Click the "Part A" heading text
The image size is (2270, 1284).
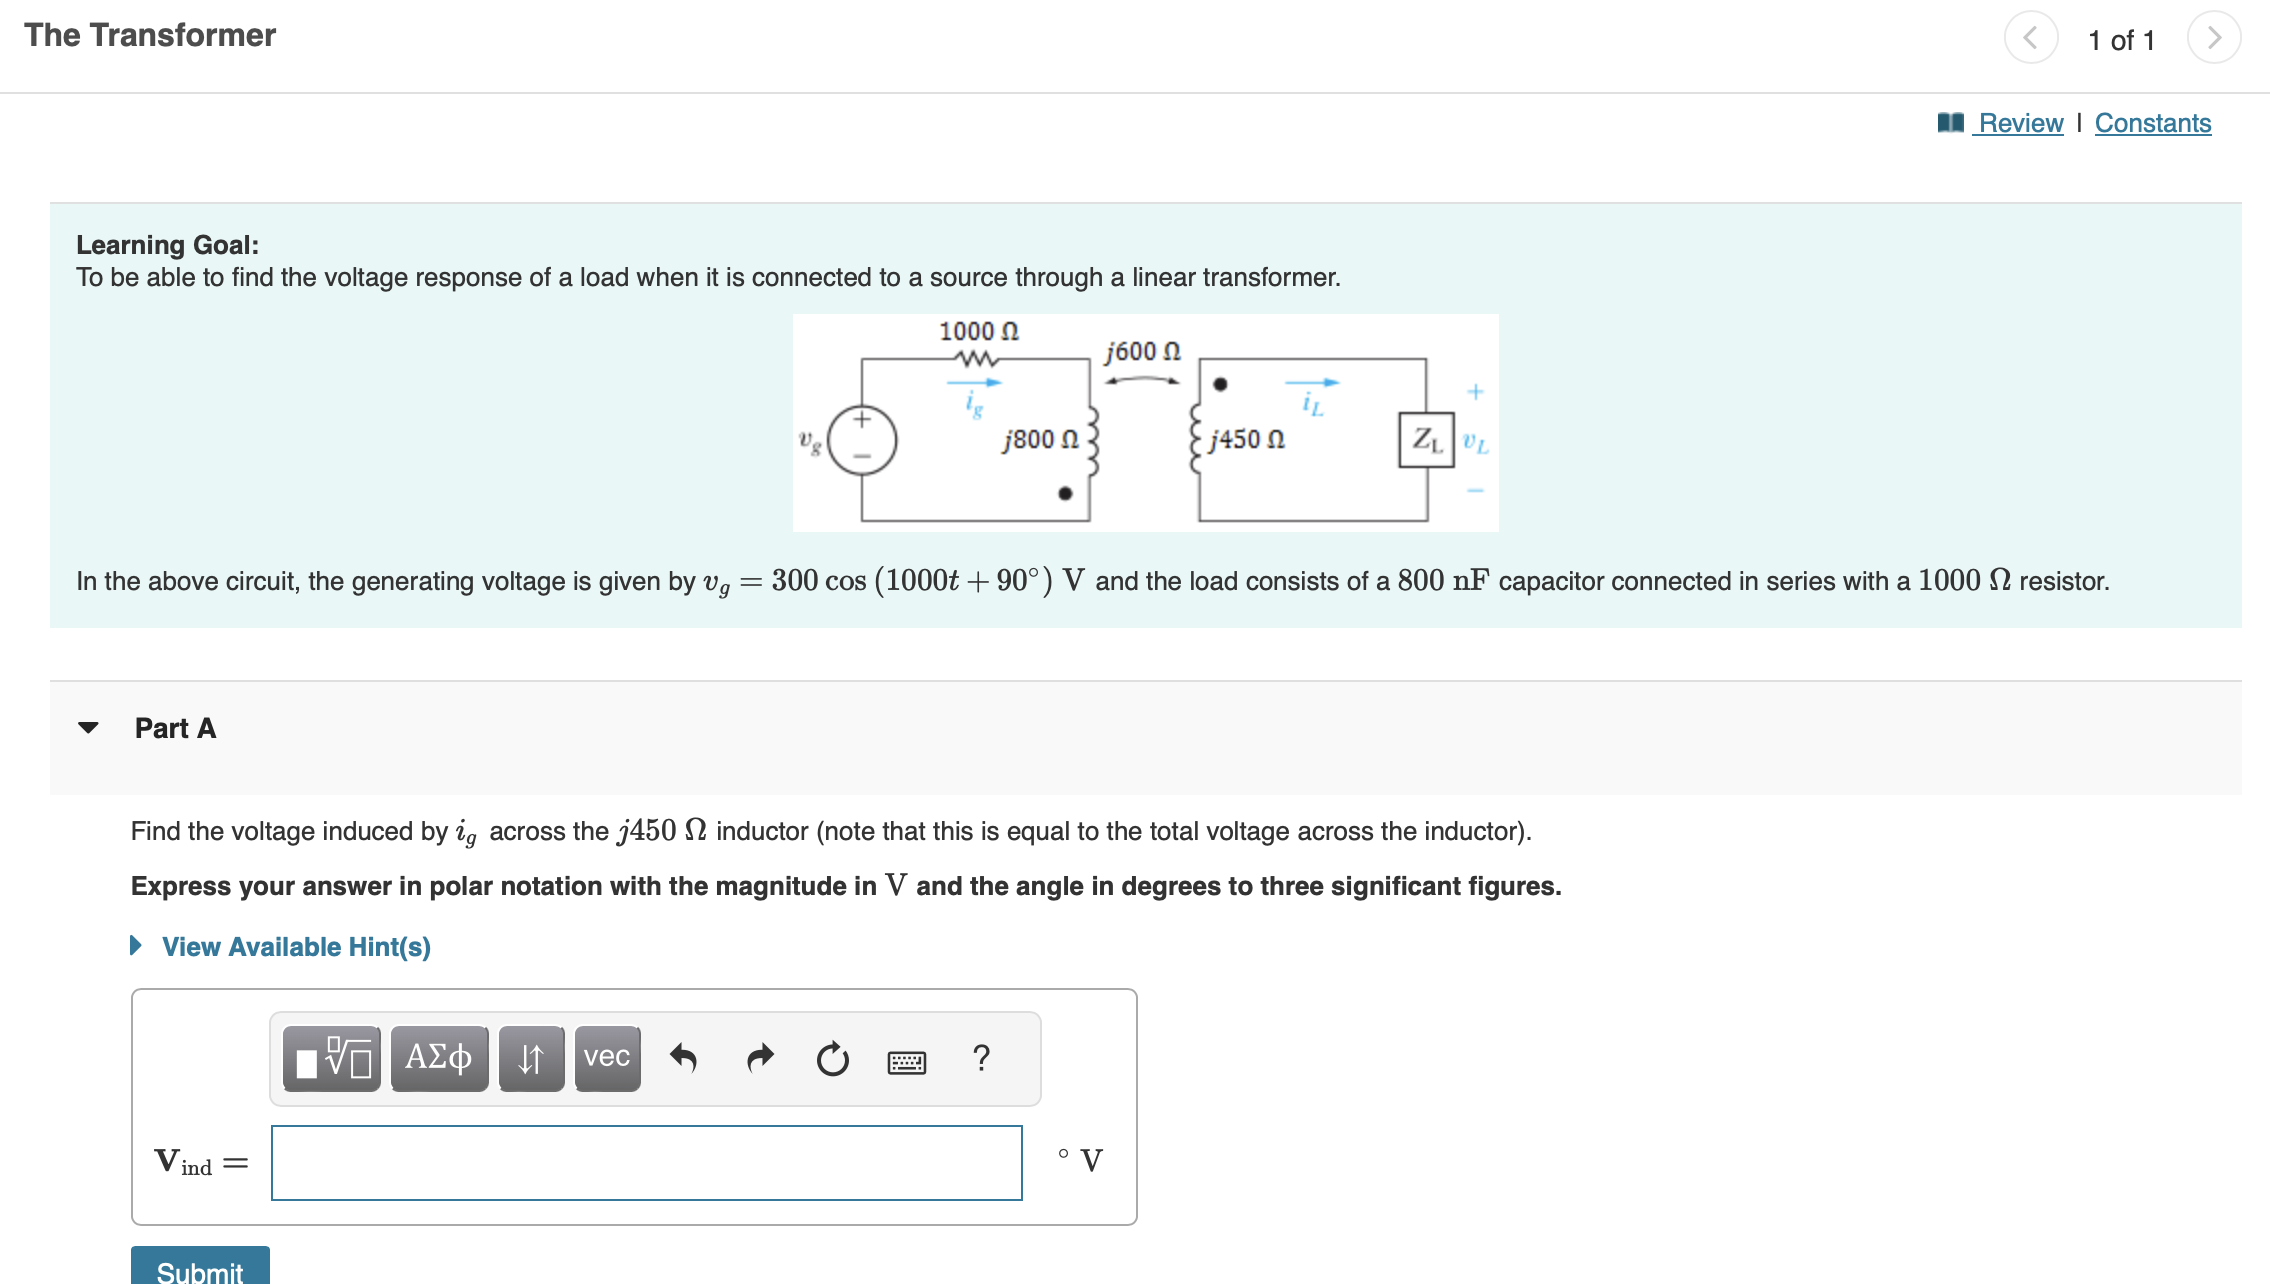(x=175, y=728)
